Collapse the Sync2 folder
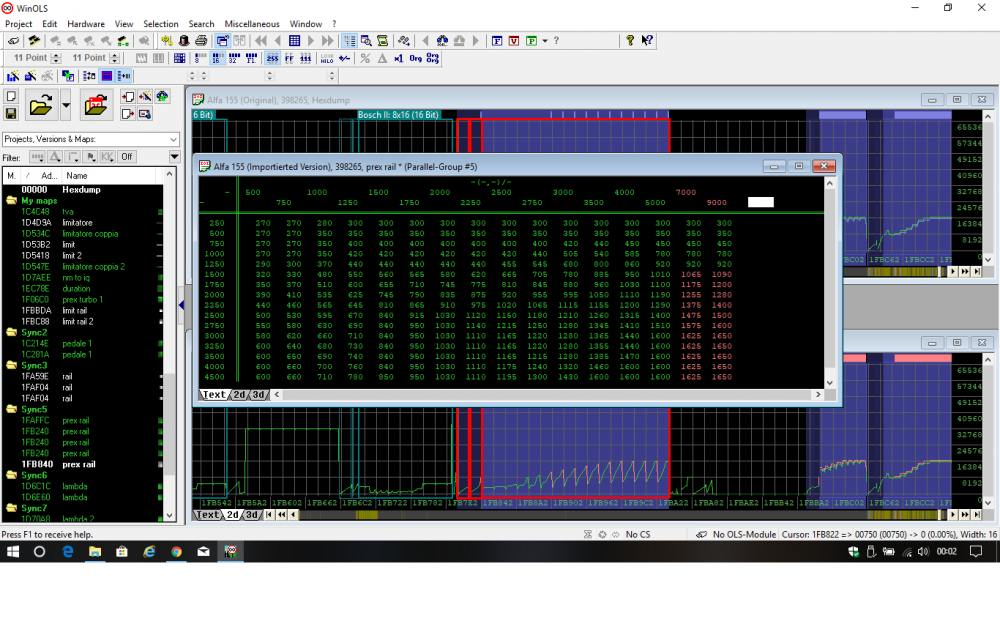 (x=11, y=332)
